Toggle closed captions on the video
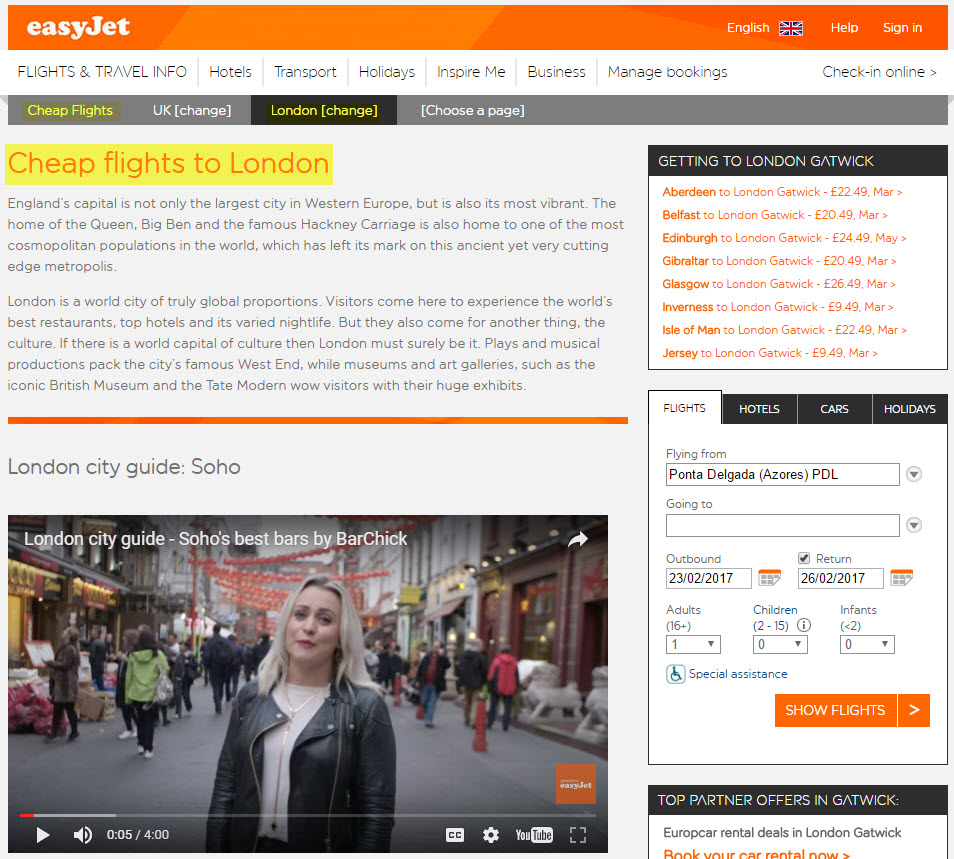This screenshot has width=954, height=859. tap(454, 835)
